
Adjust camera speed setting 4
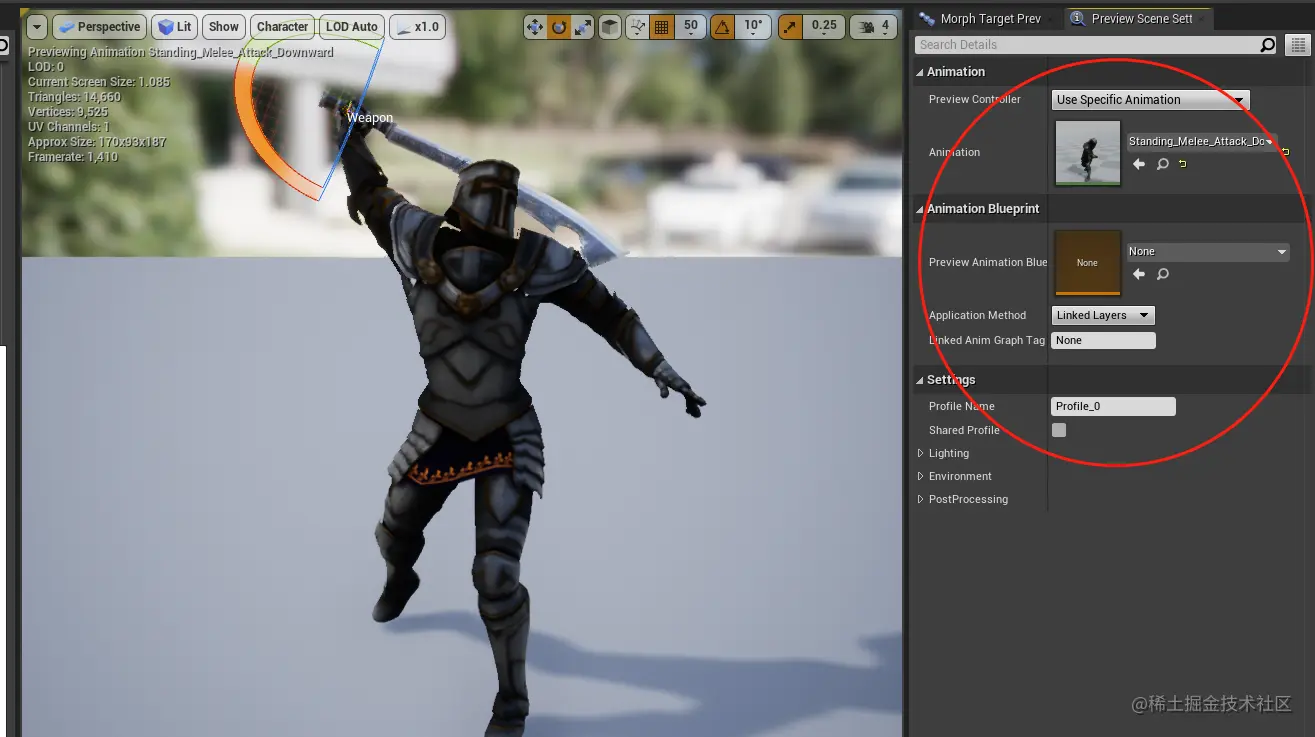(874, 27)
